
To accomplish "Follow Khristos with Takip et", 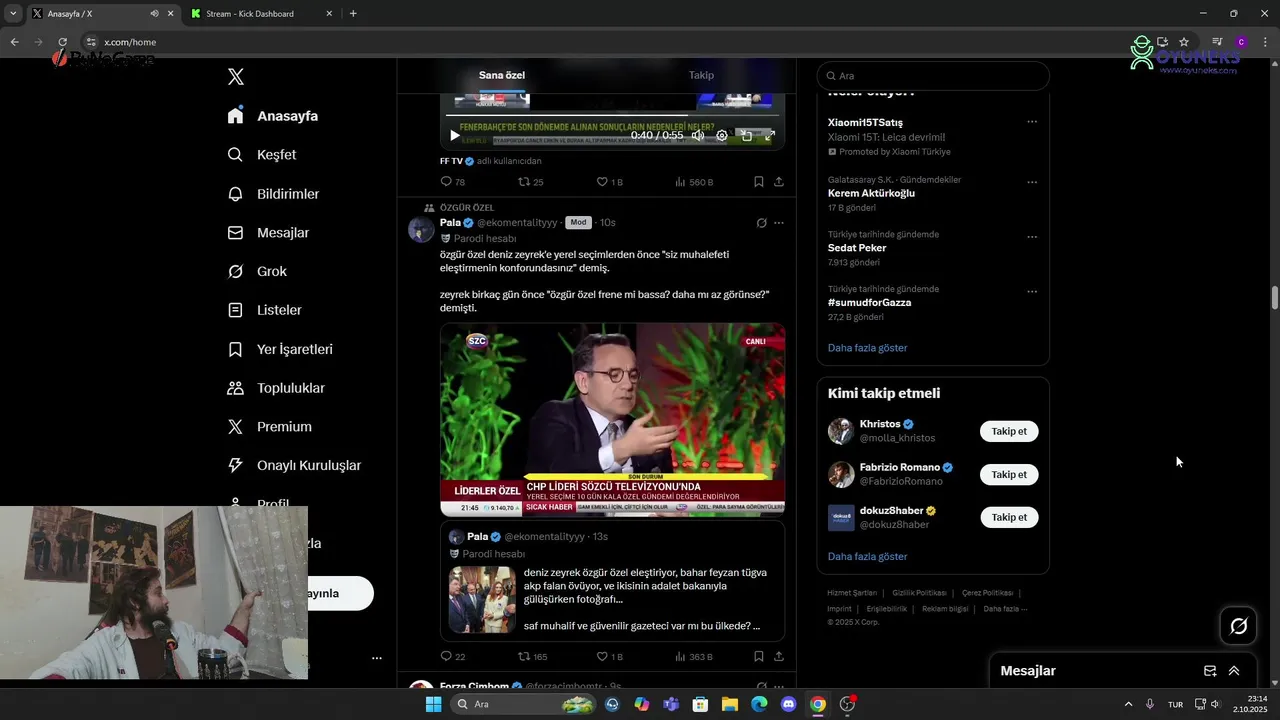I will tap(1008, 432).
